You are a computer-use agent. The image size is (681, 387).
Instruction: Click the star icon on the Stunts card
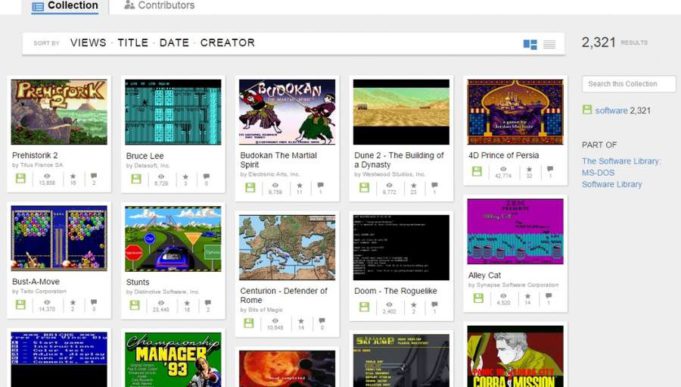click(x=187, y=303)
